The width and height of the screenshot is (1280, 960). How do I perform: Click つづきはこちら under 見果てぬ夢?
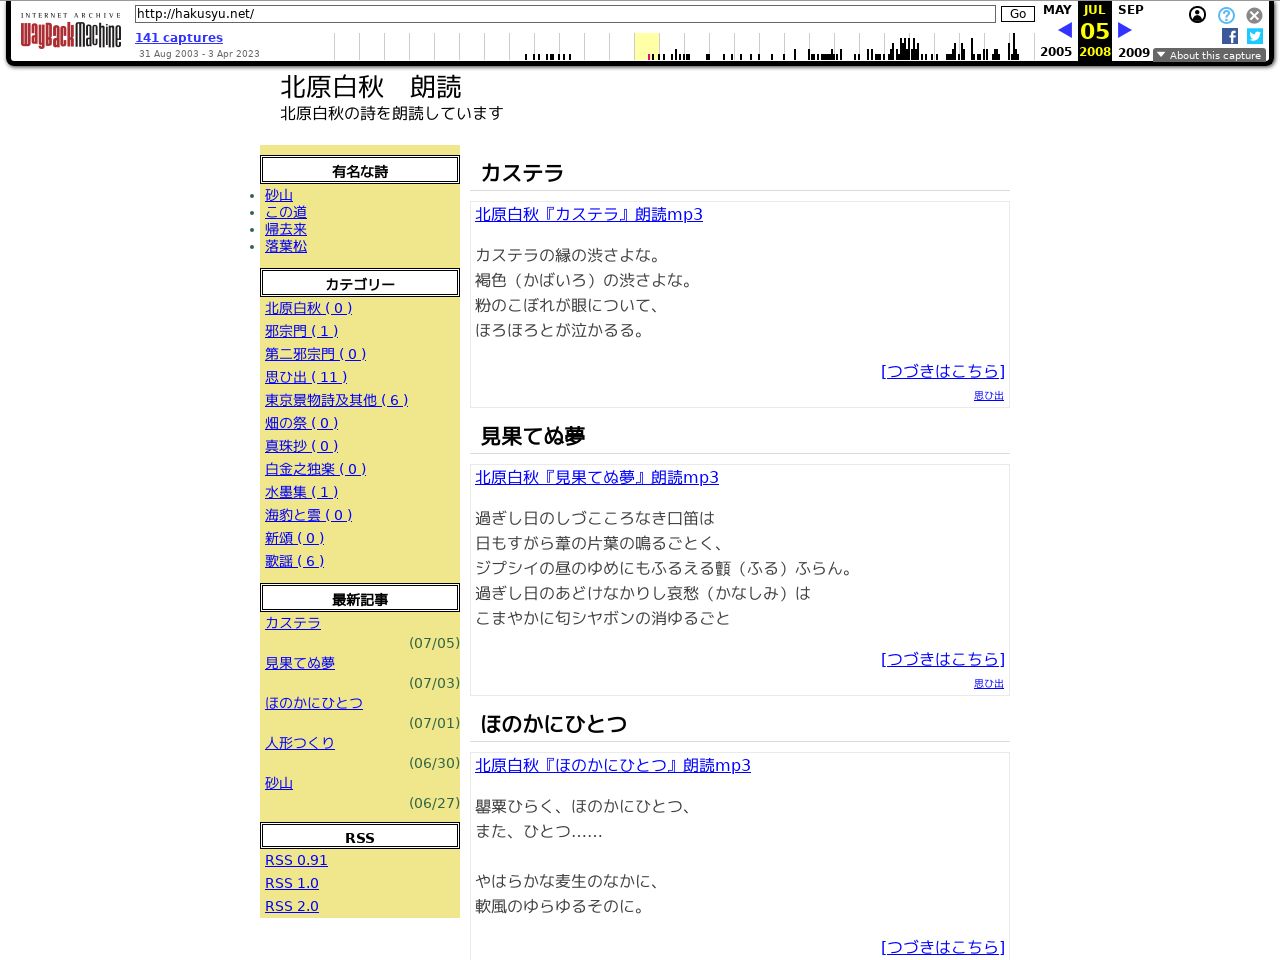coord(942,659)
